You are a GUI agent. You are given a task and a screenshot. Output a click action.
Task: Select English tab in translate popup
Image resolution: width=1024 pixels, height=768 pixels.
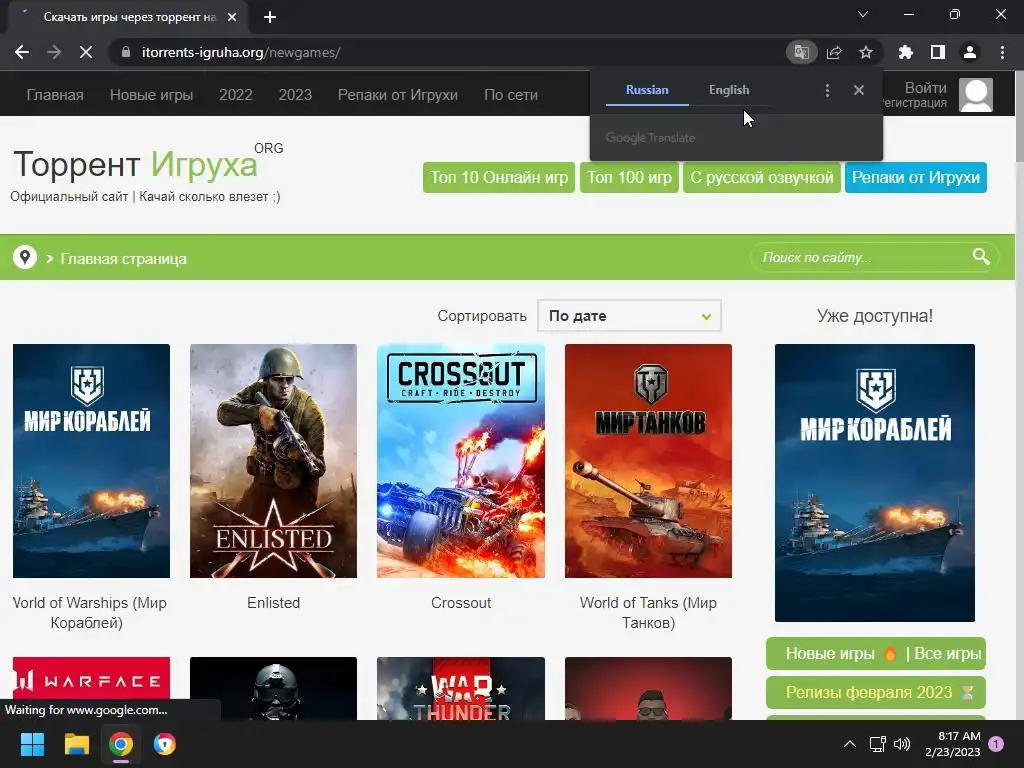[729, 90]
